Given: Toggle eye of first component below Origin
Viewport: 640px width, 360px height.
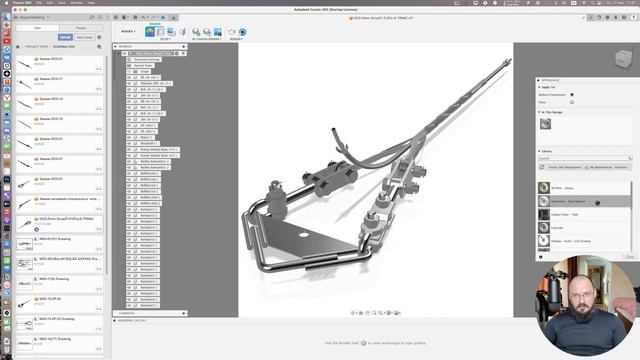Looking at the screenshot, I should 129,77.
